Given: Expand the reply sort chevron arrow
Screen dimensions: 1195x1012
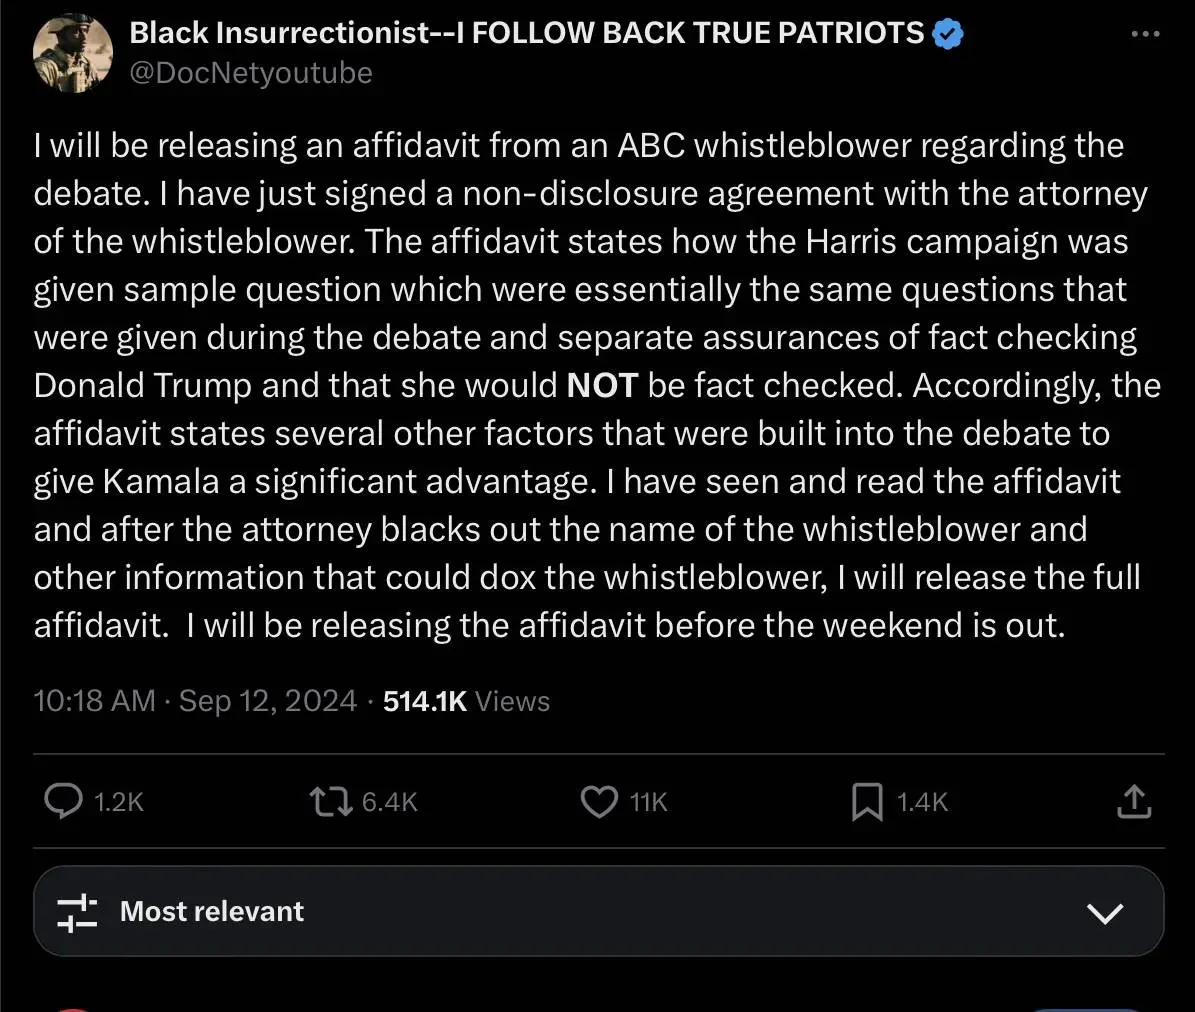Looking at the screenshot, I should tap(1104, 912).
